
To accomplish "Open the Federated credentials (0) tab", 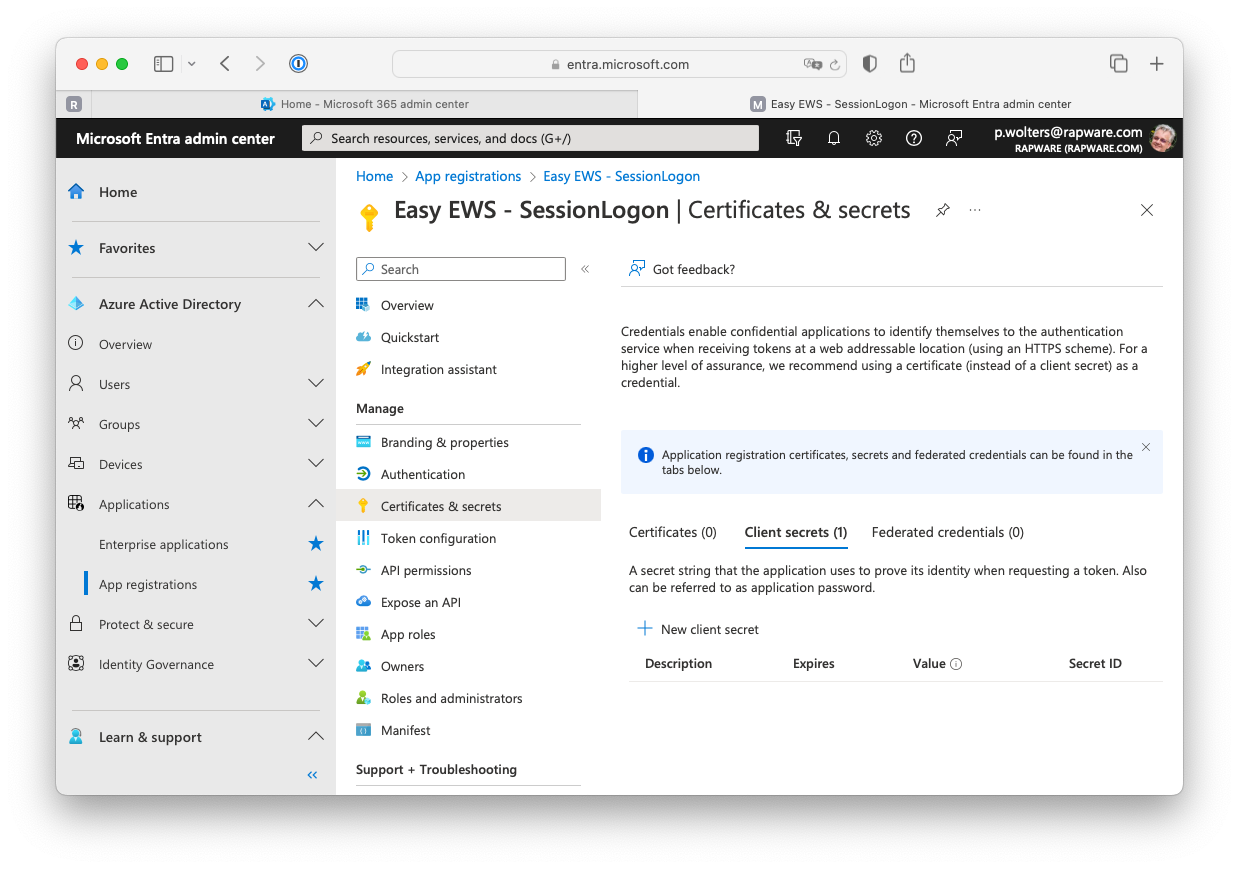I will [948, 532].
